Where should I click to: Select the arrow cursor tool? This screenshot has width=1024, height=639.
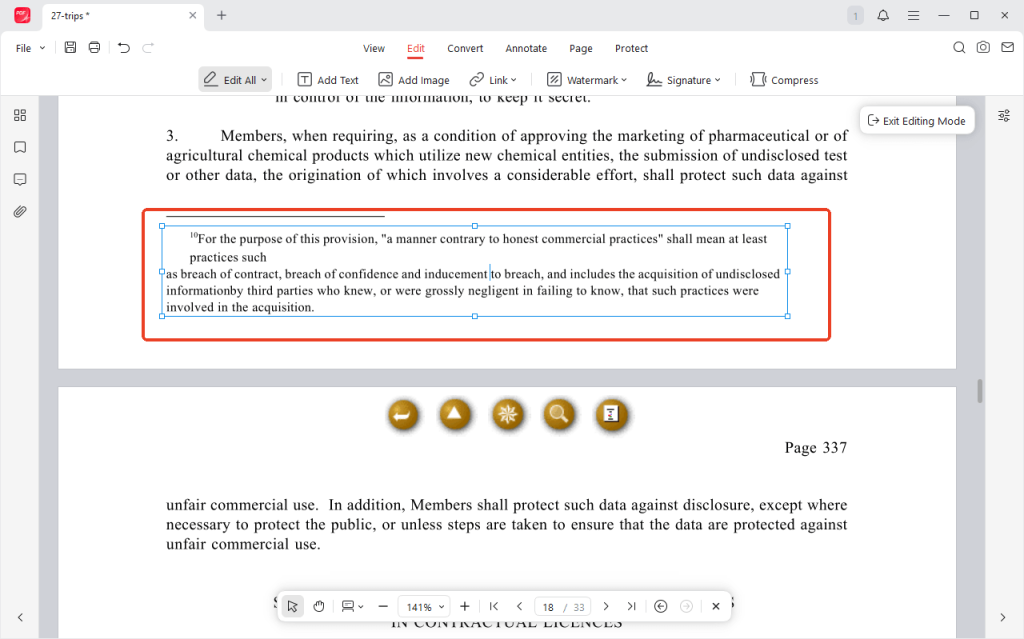coord(293,606)
